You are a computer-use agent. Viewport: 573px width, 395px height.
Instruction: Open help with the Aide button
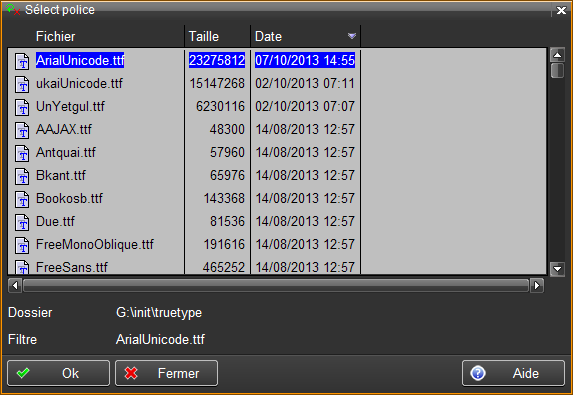click(x=513, y=373)
